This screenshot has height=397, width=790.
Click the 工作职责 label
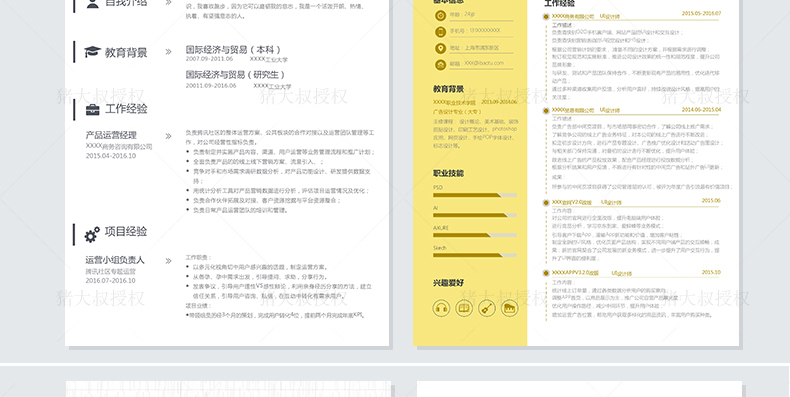point(199,257)
